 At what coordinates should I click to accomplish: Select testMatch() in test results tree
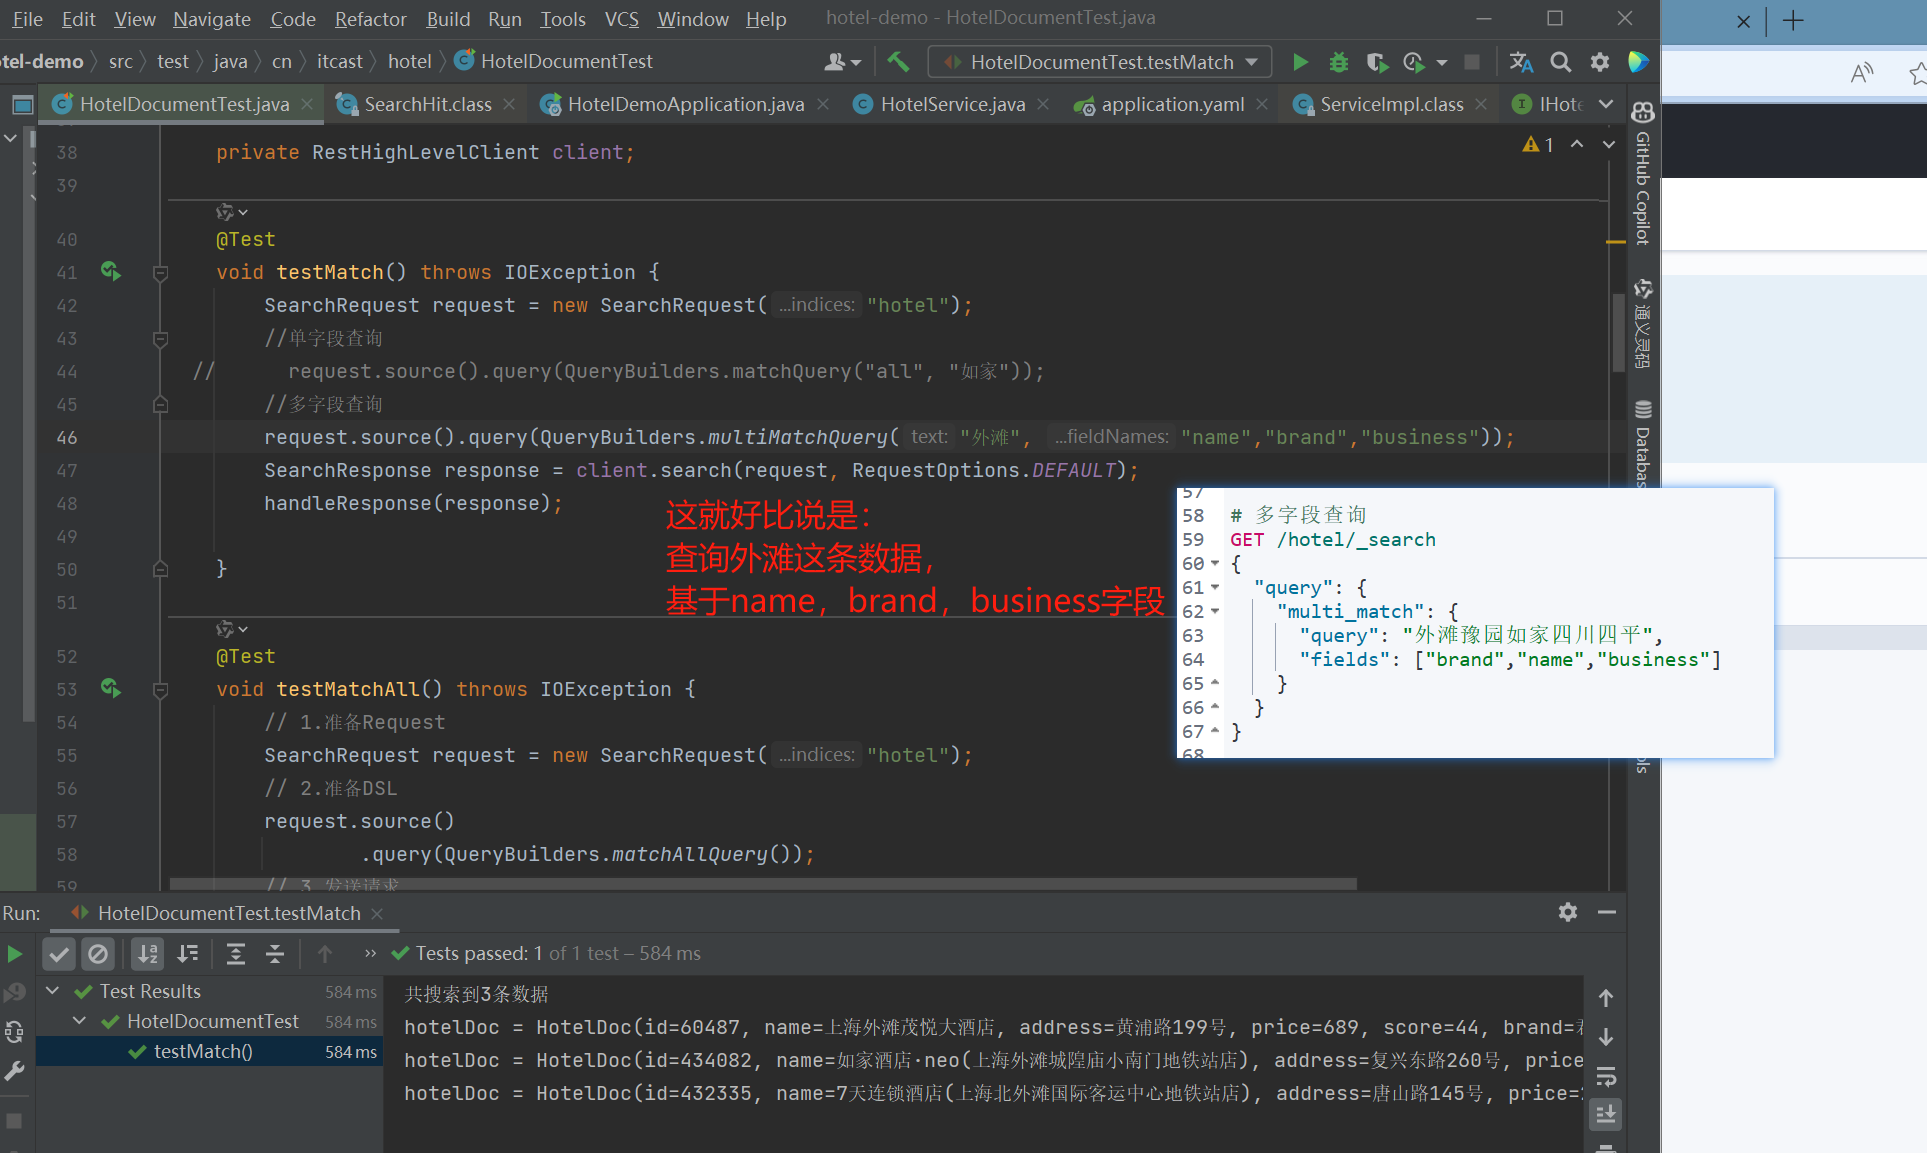(203, 1051)
